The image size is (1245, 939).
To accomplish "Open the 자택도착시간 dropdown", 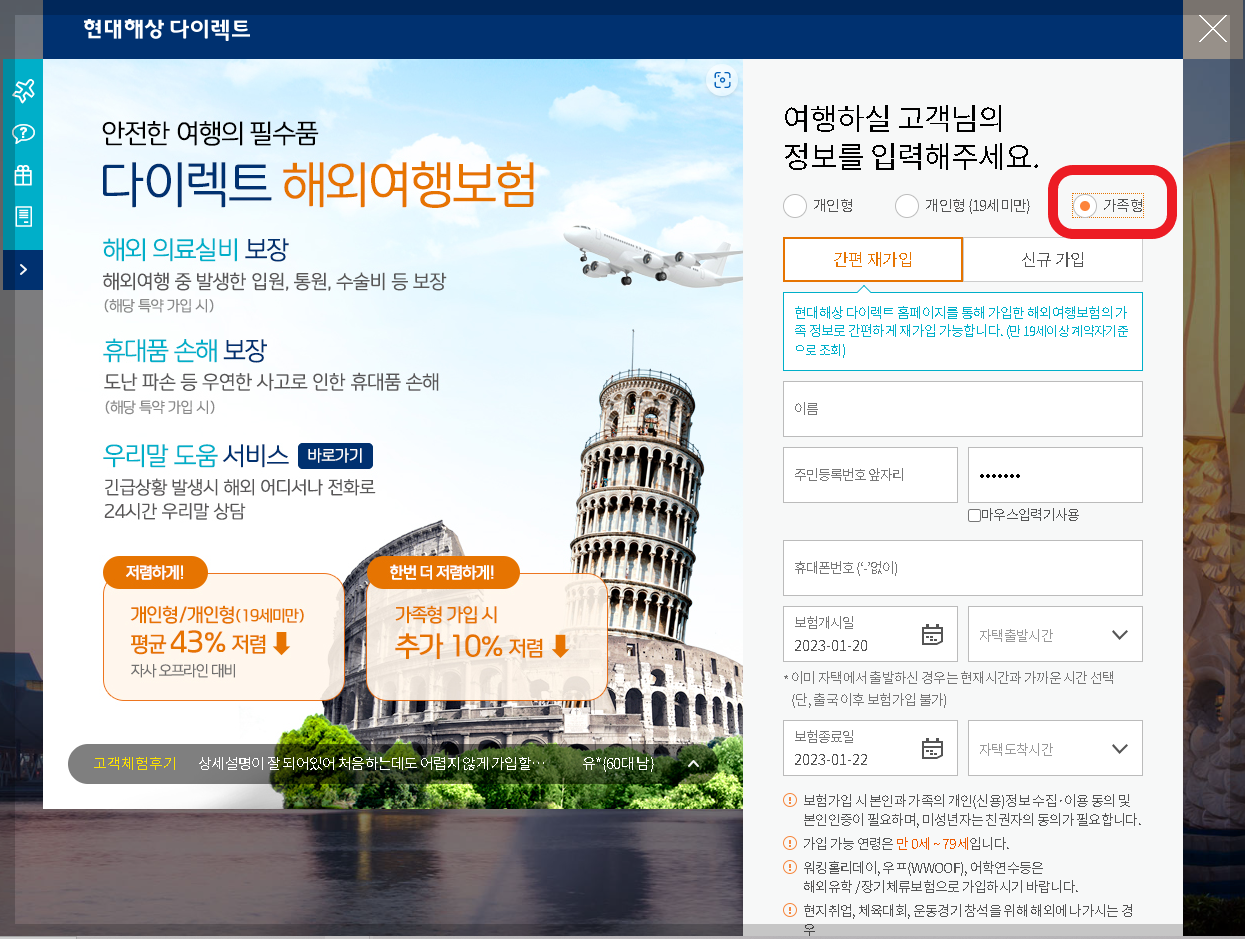I will [x=1055, y=748].
